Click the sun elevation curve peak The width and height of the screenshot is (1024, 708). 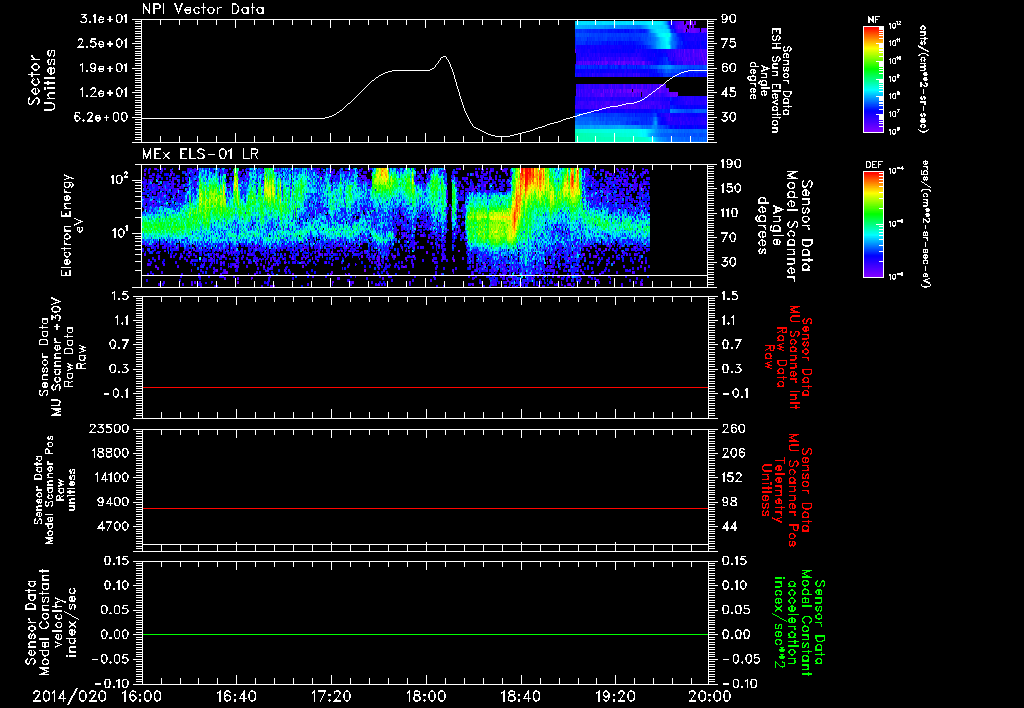click(x=445, y=57)
